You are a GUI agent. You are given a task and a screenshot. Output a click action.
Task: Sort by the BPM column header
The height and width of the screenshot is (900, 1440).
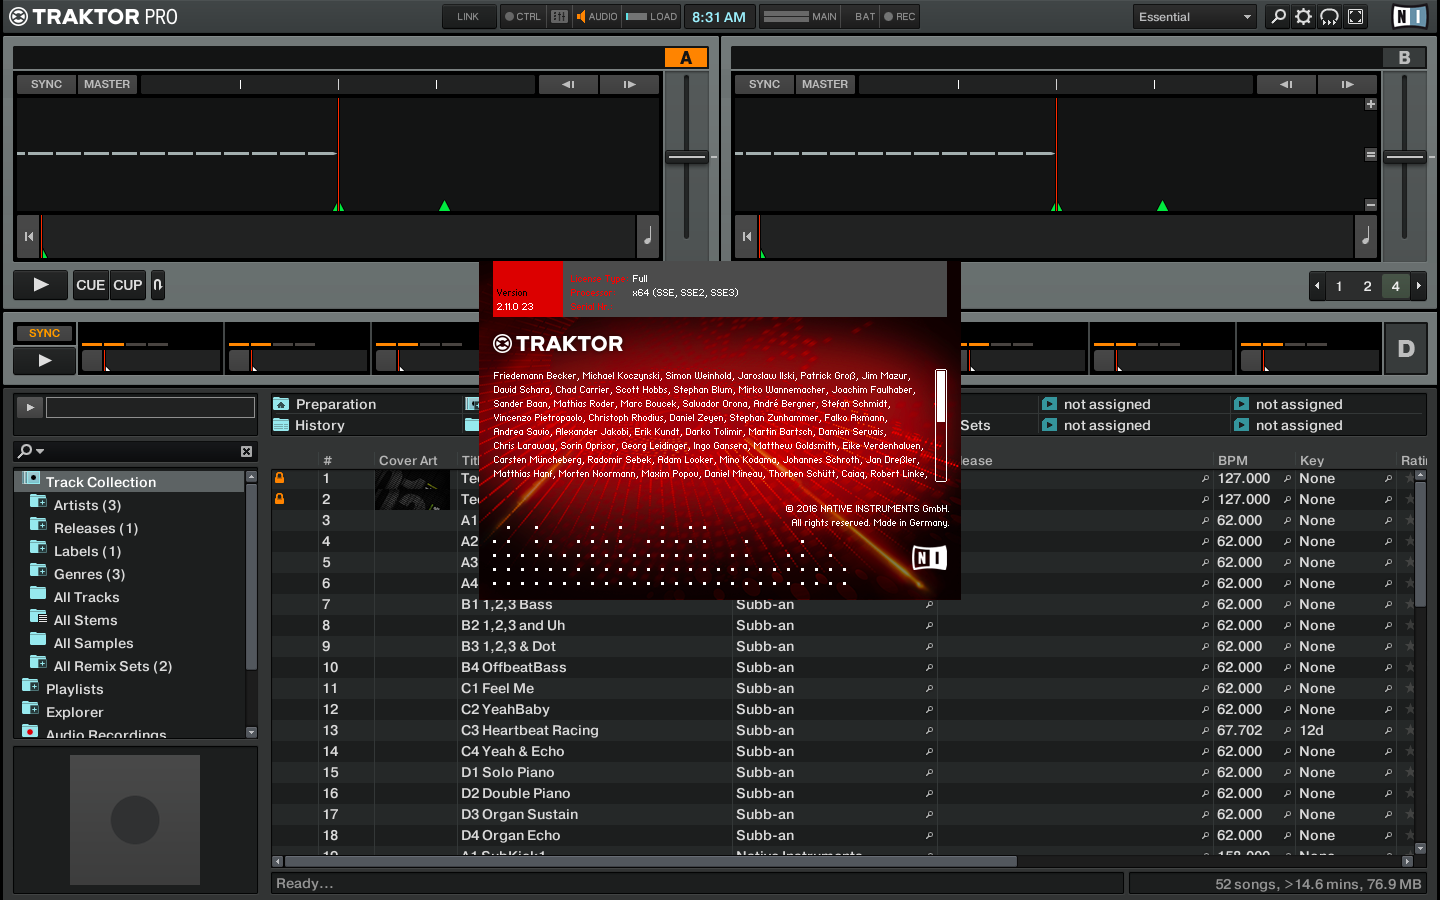pyautogui.click(x=1232, y=461)
